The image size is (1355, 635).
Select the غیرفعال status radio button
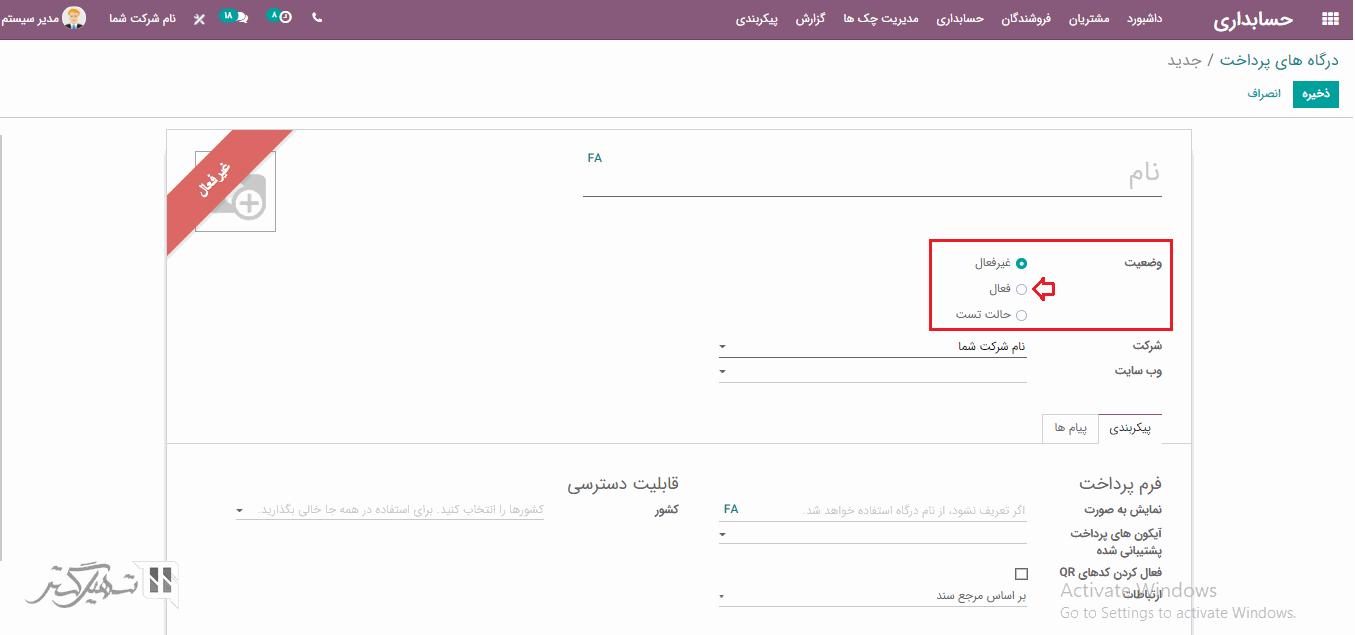click(x=1021, y=264)
